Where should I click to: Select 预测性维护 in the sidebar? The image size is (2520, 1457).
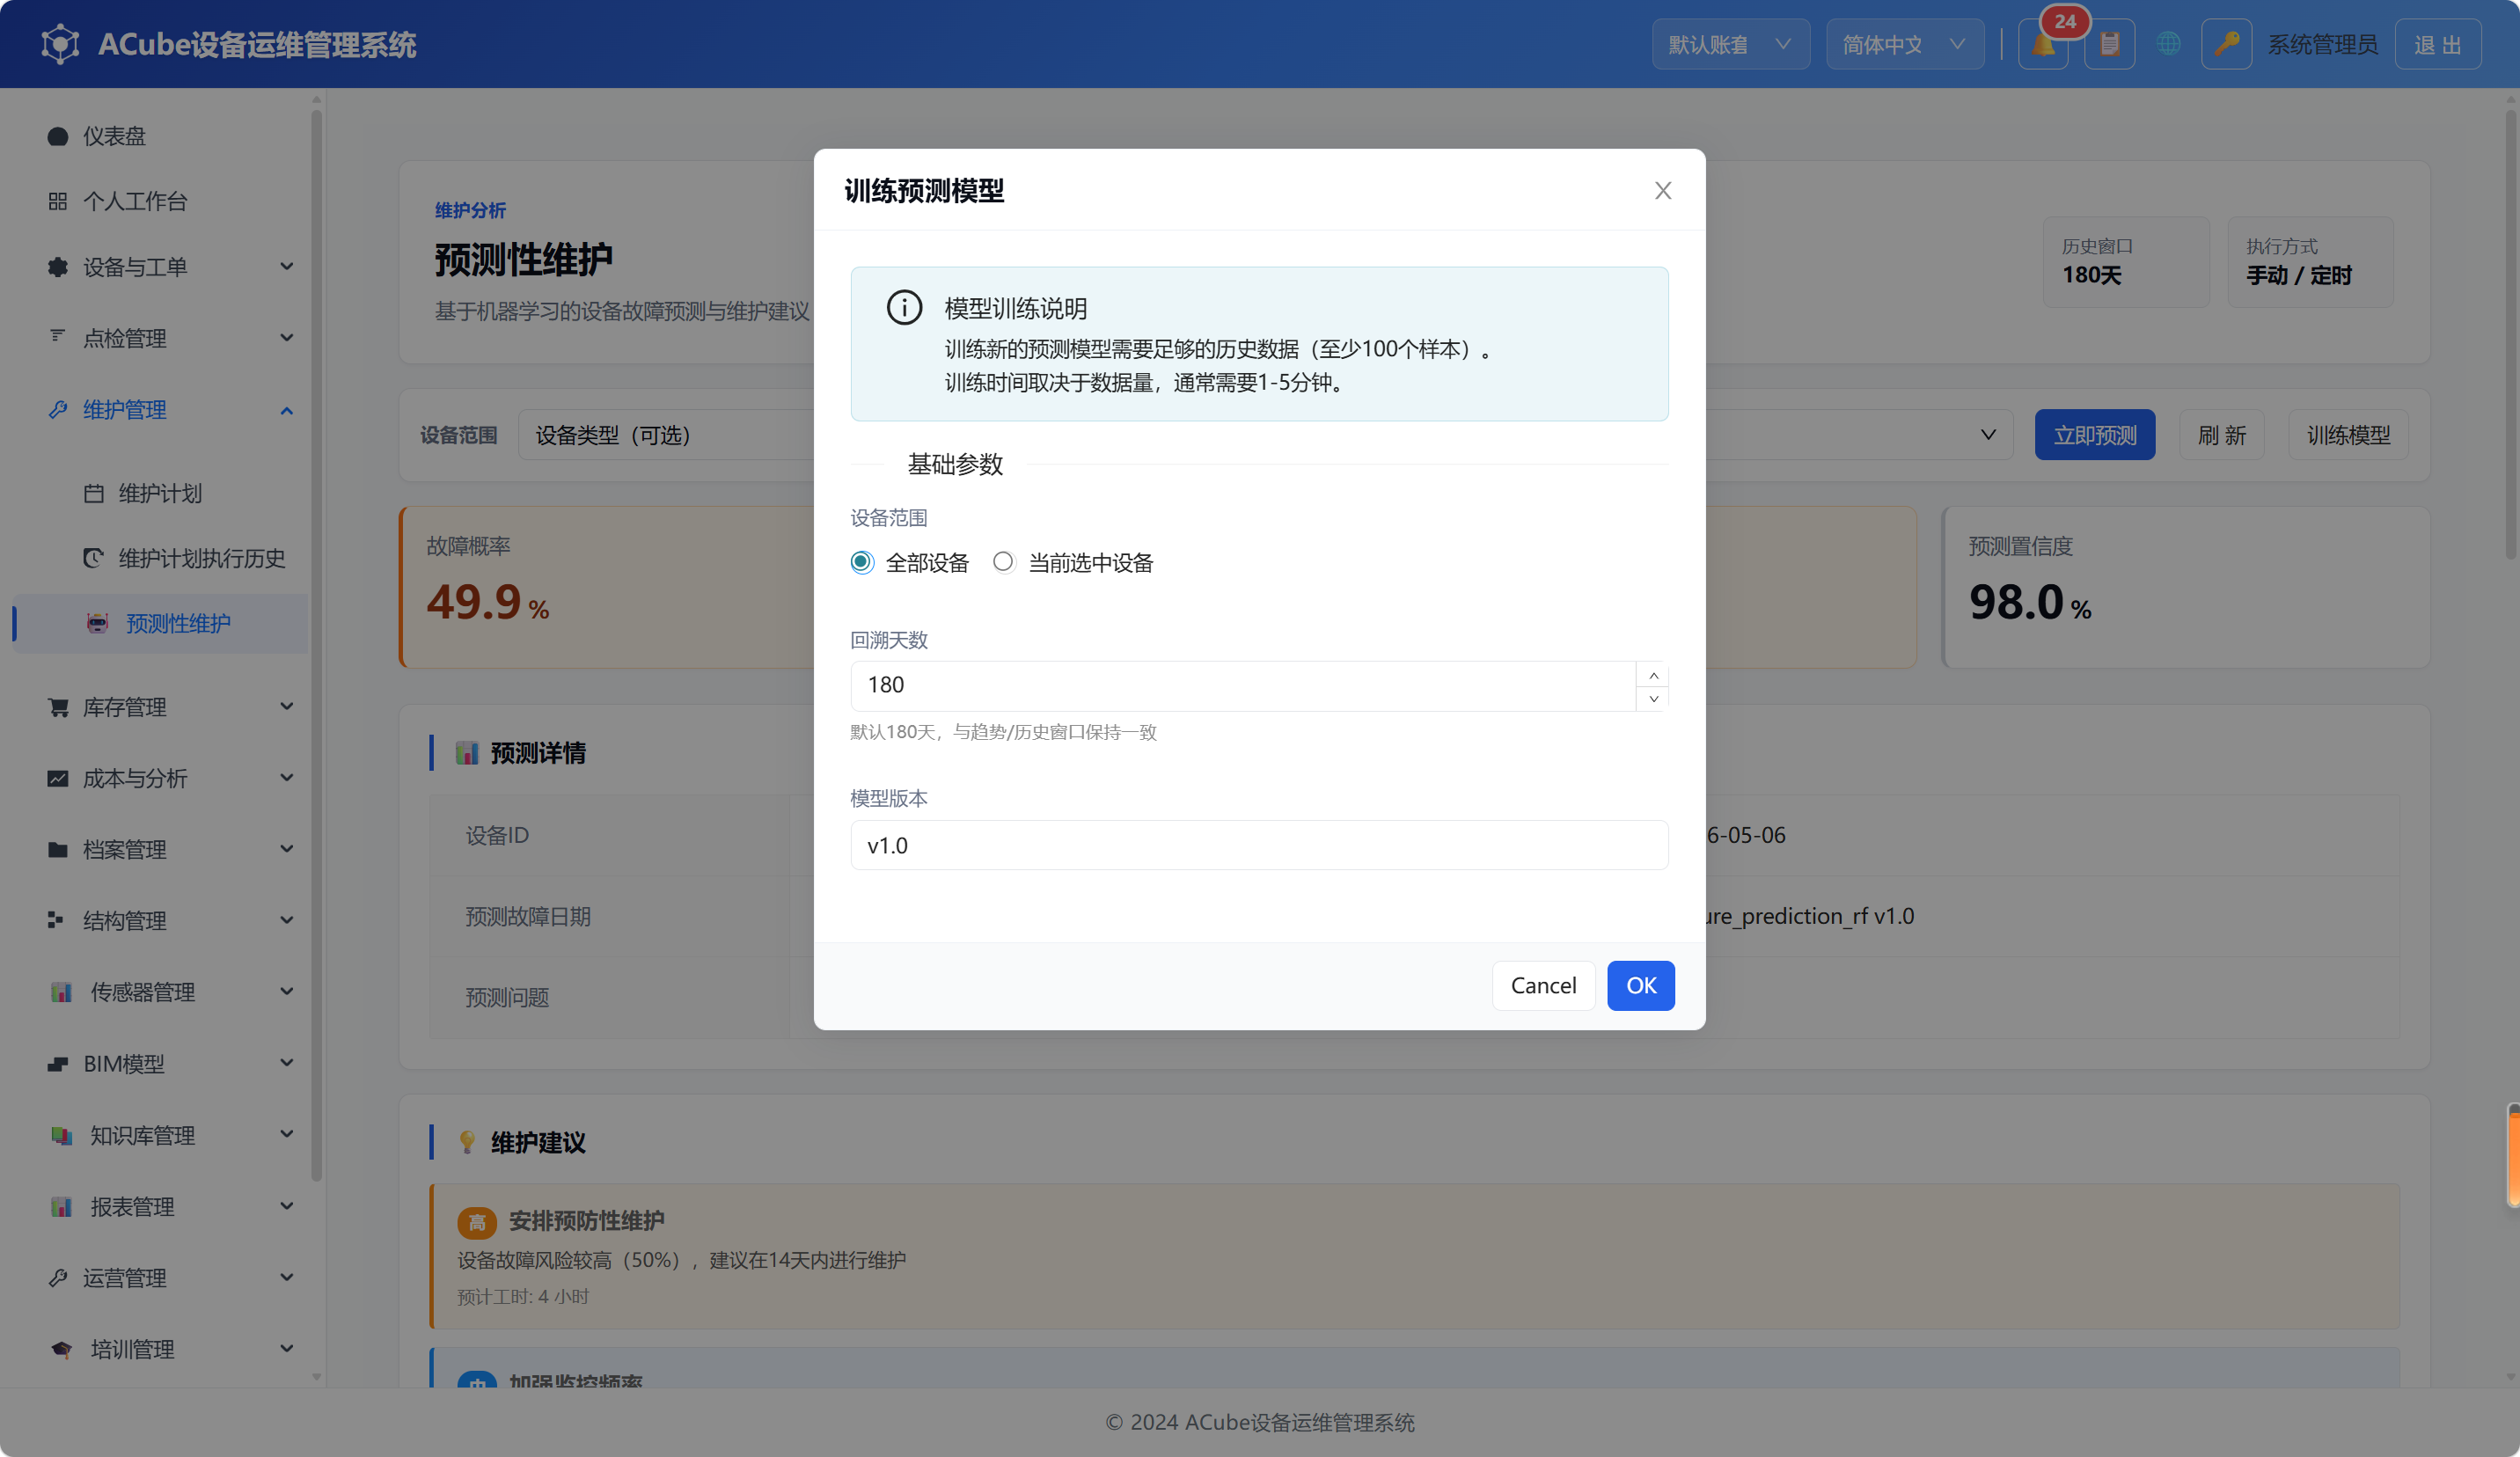160,623
